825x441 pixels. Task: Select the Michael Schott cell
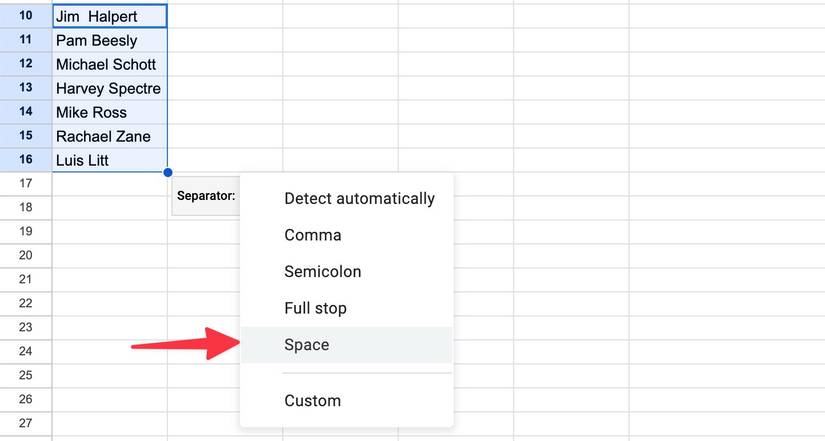coord(109,64)
